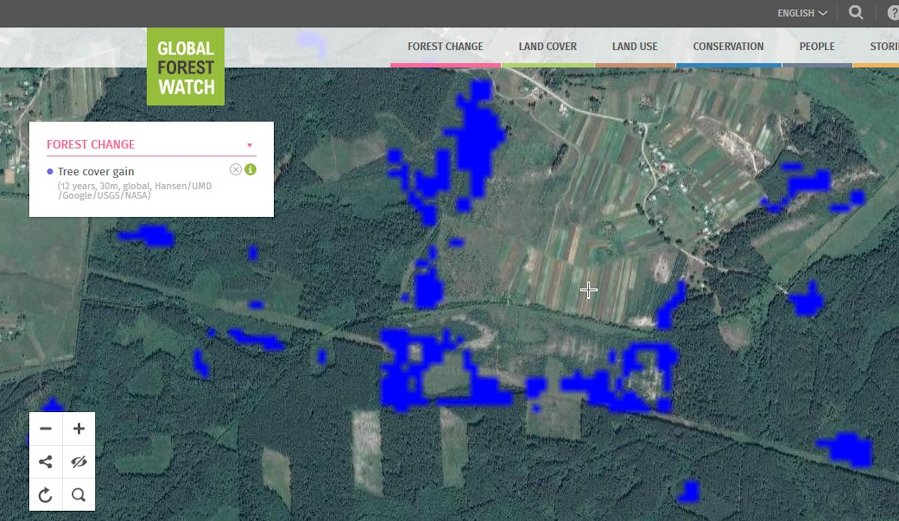Viewport: 899px width, 521px height.
Task: Click the search icon in top bar
Action: pyautogui.click(x=856, y=13)
